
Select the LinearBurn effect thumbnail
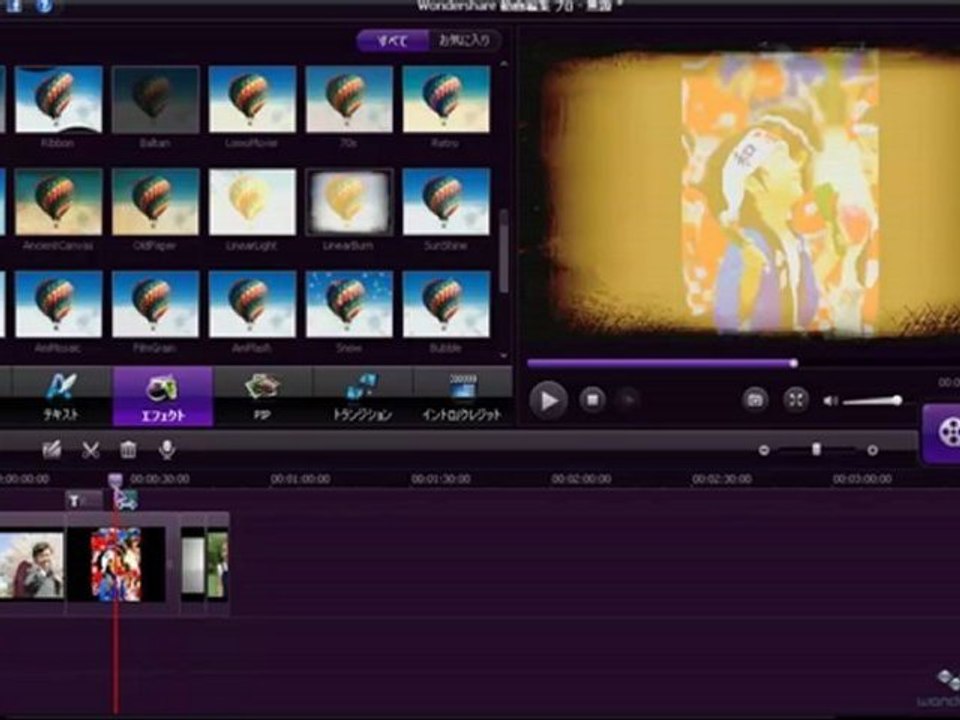coord(349,201)
